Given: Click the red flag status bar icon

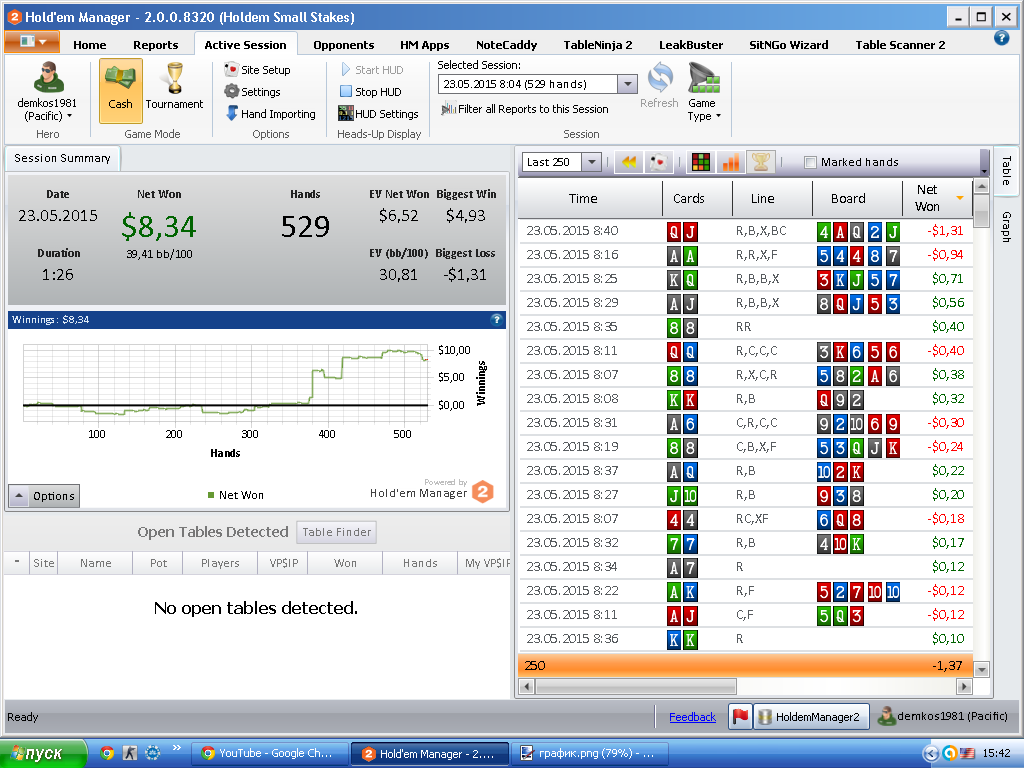Looking at the screenshot, I should click(740, 716).
